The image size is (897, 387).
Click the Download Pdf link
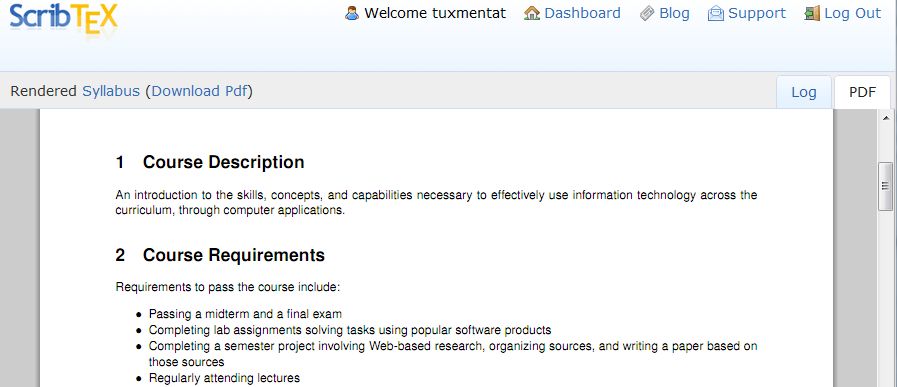(x=200, y=91)
